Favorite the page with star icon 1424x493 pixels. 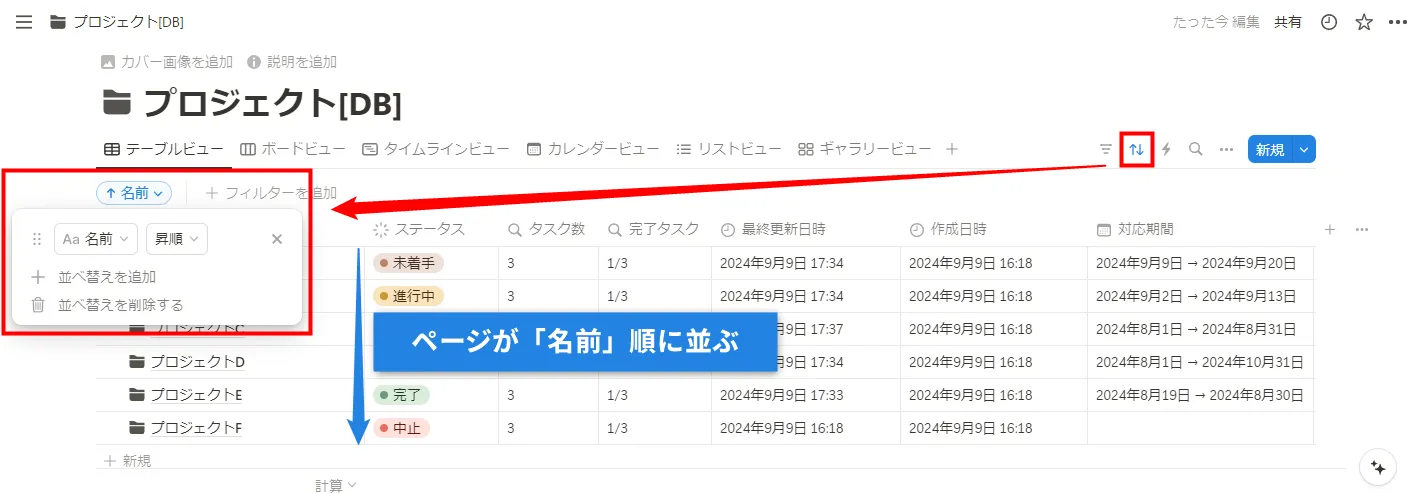(1364, 22)
